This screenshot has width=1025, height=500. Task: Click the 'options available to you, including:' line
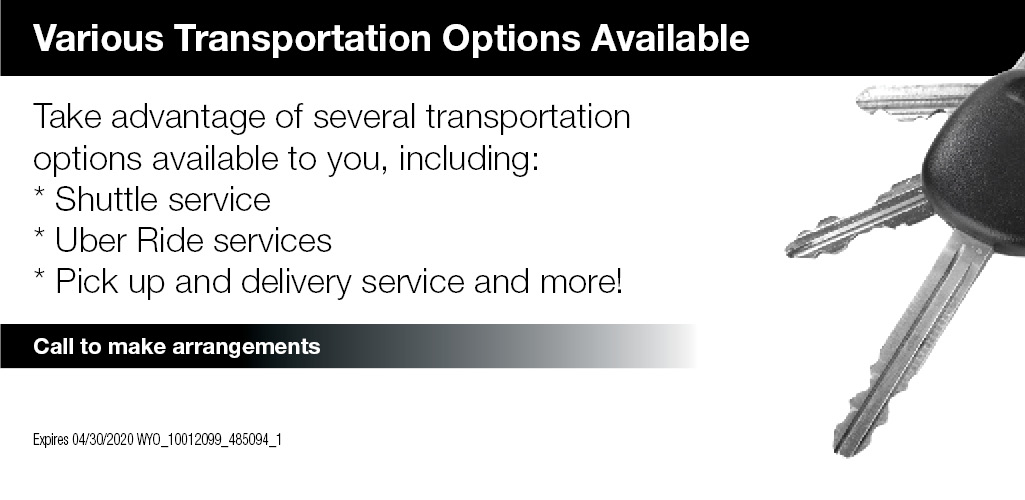point(286,159)
